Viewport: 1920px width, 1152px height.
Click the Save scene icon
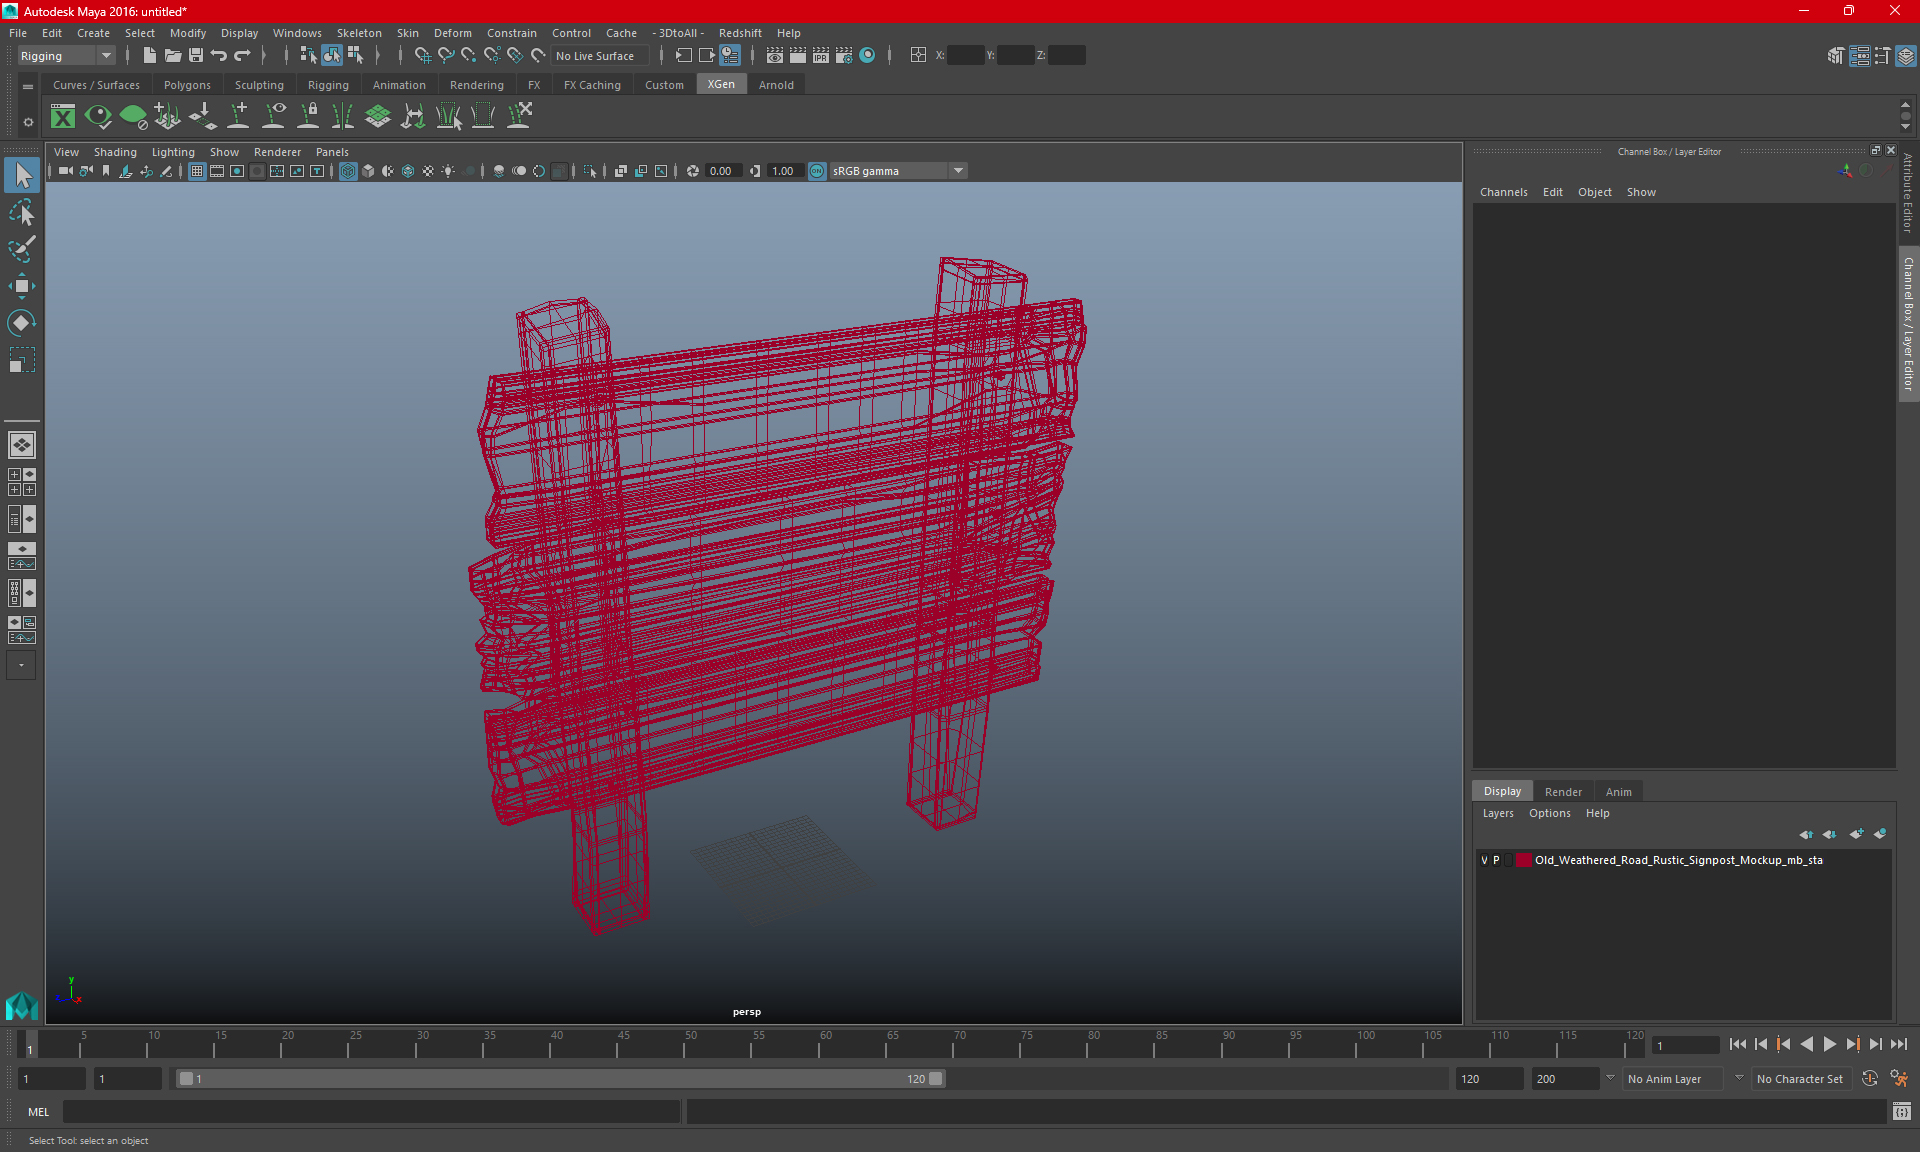196,56
